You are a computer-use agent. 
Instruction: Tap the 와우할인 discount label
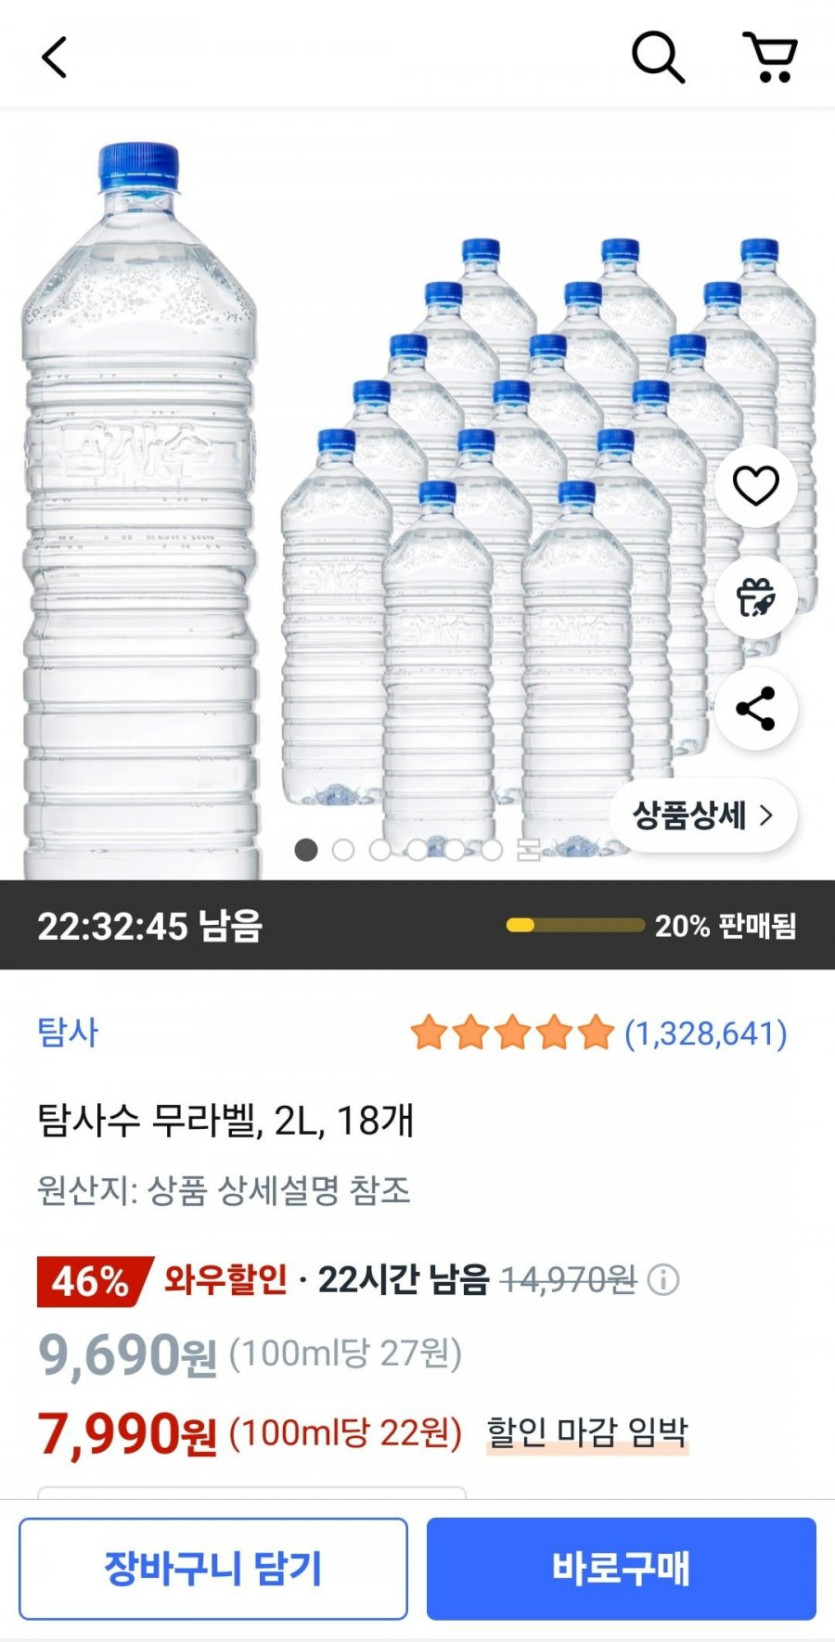pyautogui.click(x=226, y=1279)
